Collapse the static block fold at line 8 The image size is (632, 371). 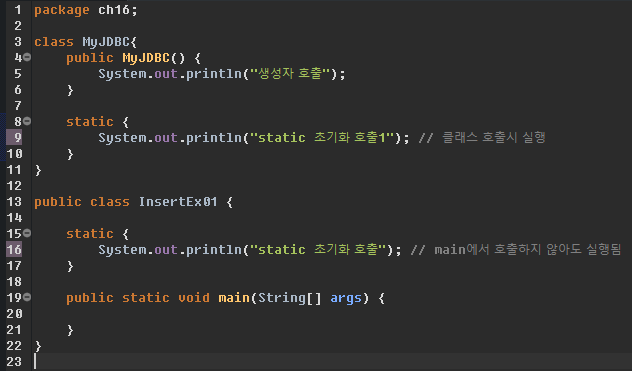click(27, 121)
